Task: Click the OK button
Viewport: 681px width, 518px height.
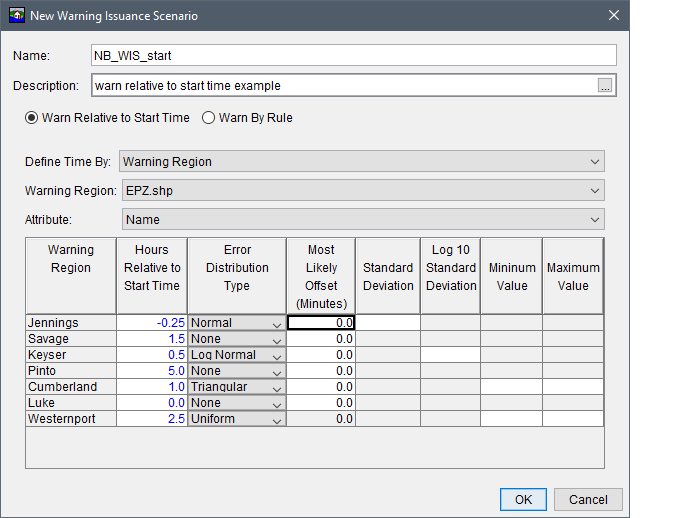Action: point(523,499)
